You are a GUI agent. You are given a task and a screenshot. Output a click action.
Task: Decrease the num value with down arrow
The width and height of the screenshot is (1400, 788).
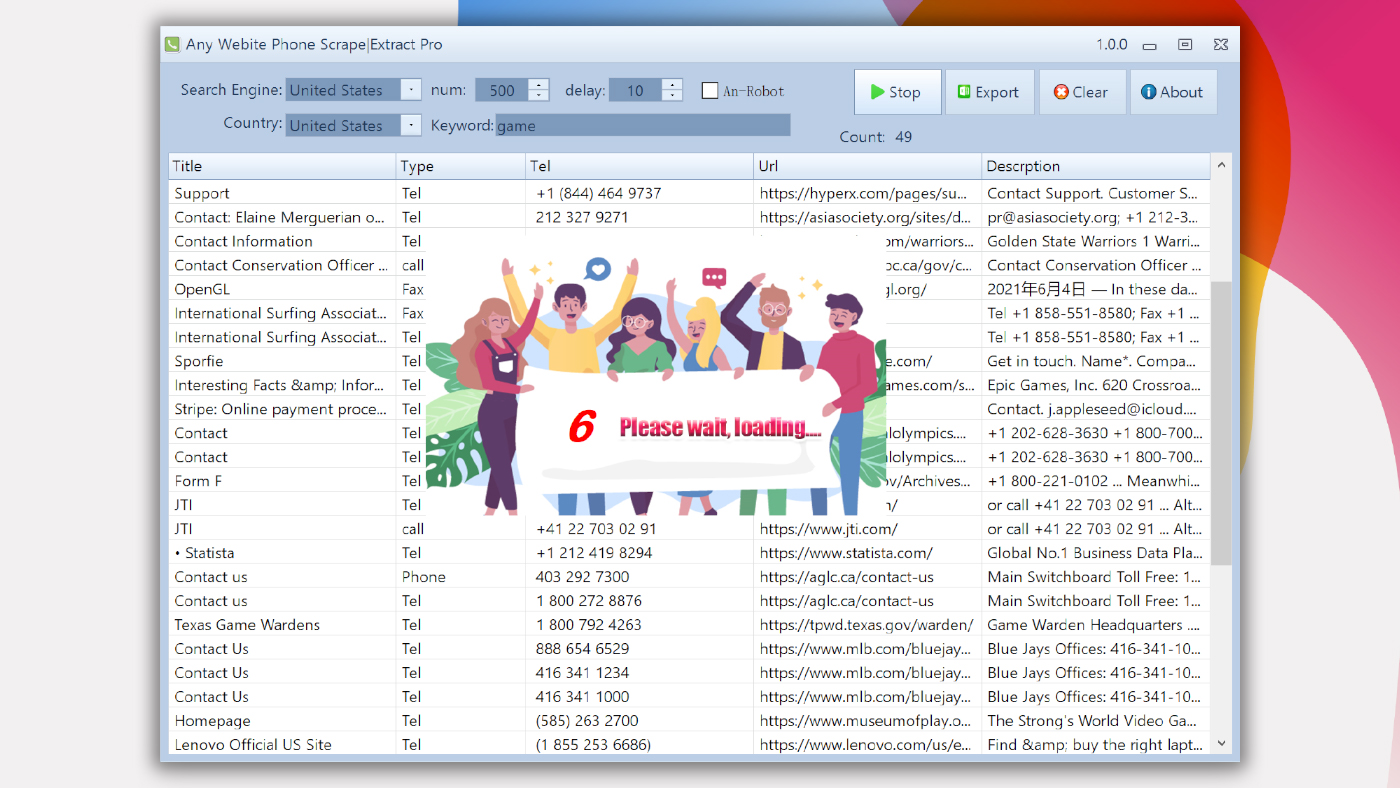[x=539, y=96]
